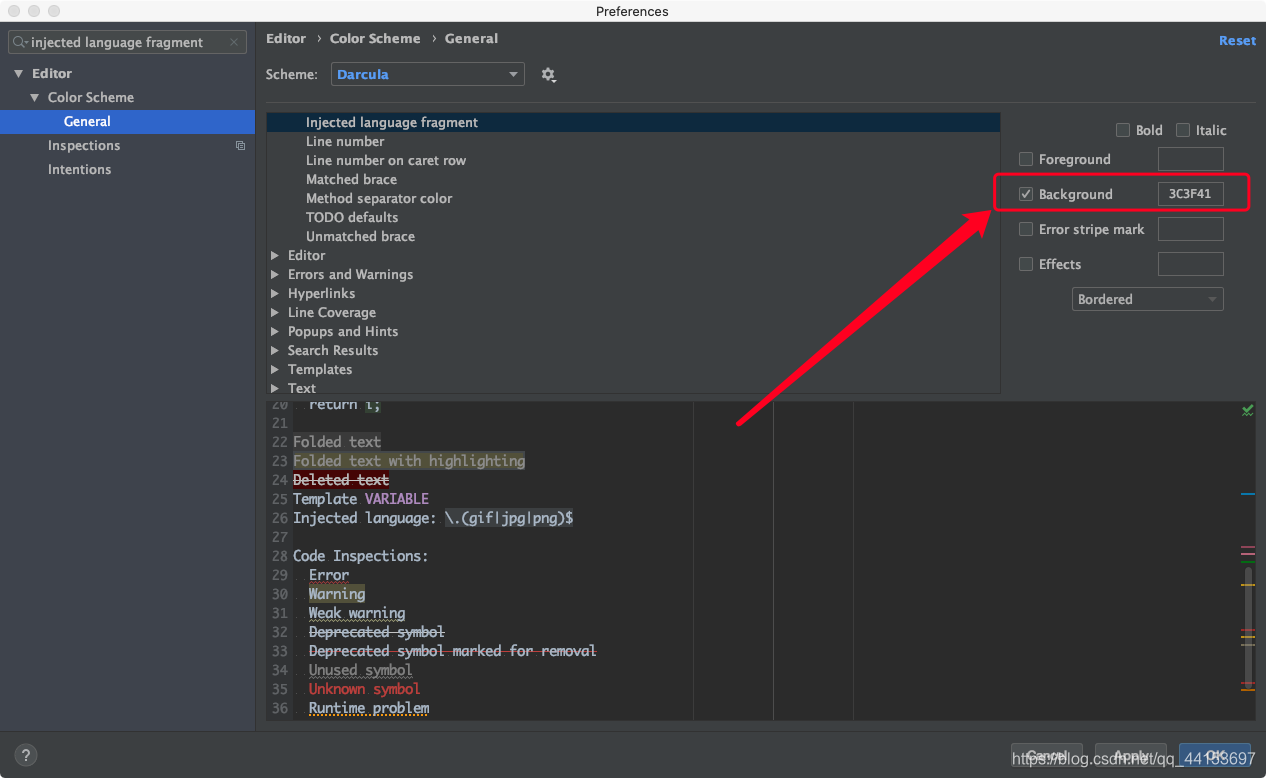Viewport: 1266px width, 778px height.
Task: Select Unmatched brace row
Action: coord(633,236)
